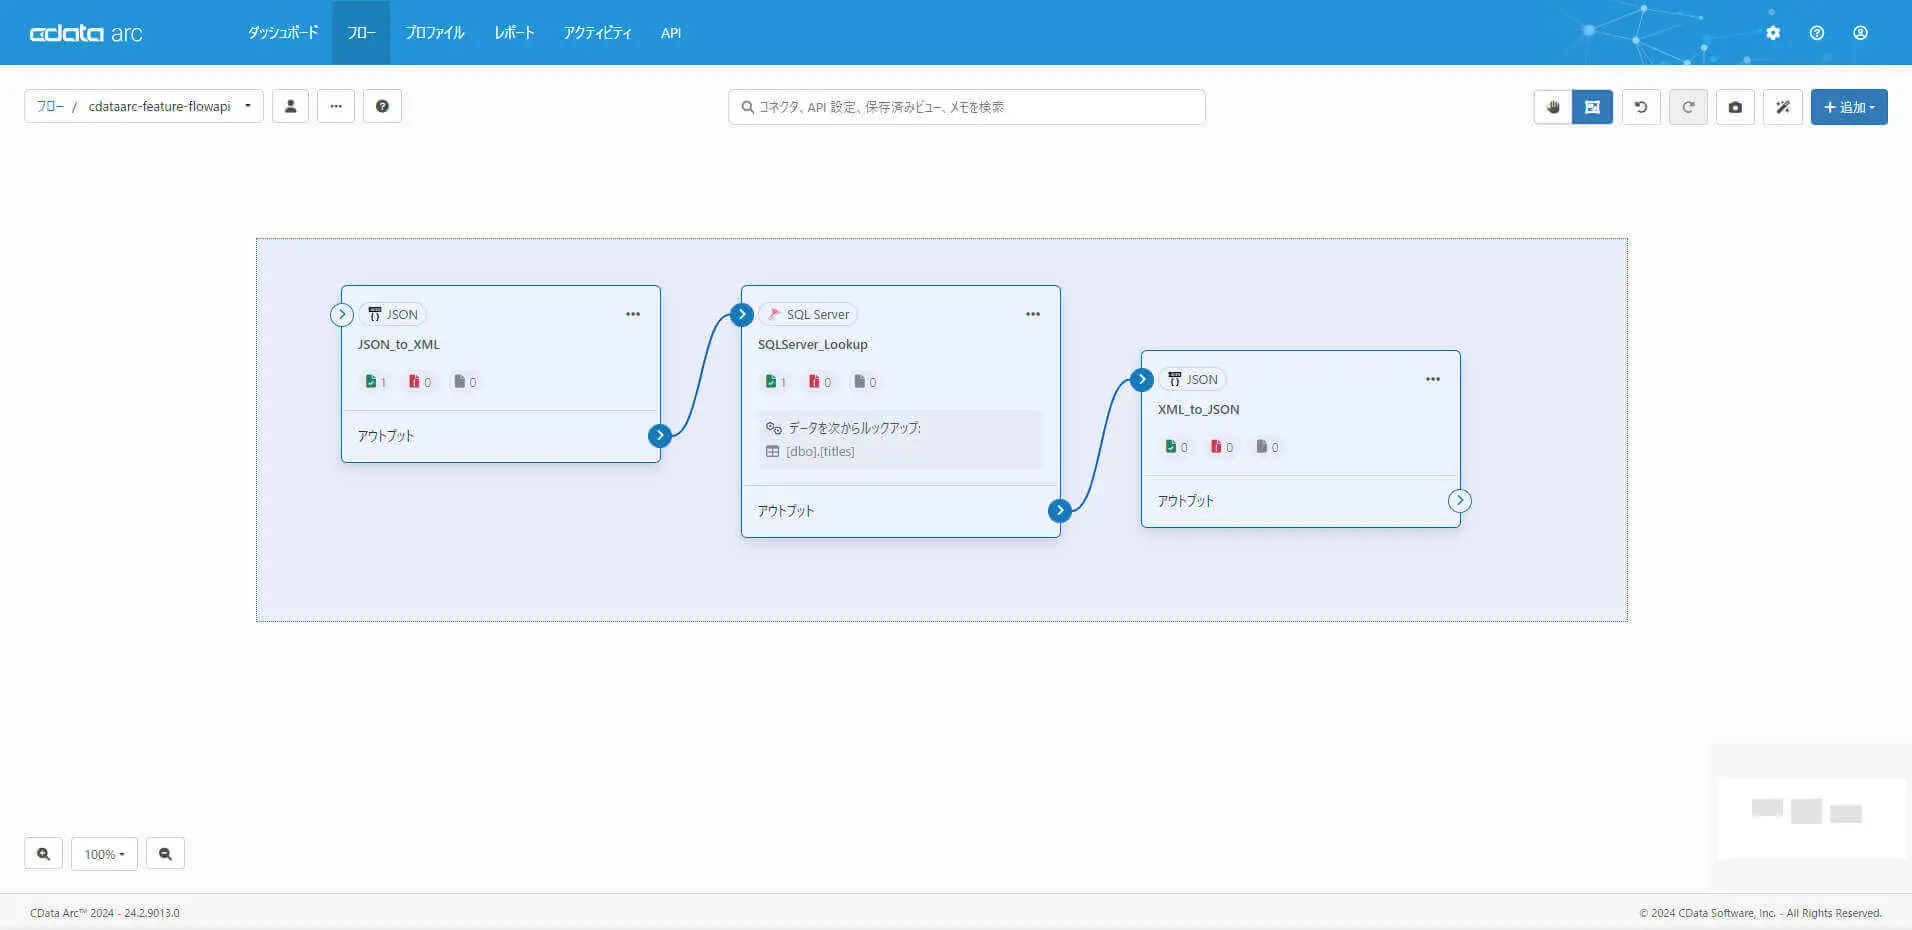Click the camera snapshot icon
This screenshot has height=930, width=1912.
1735,107
